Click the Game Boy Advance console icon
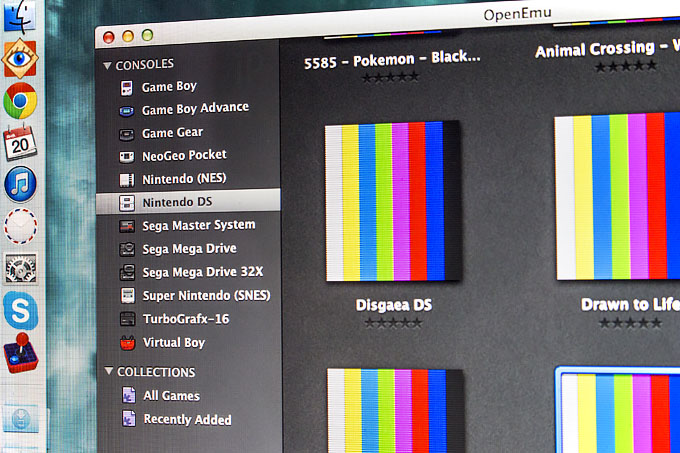The width and height of the screenshot is (680, 453). click(x=126, y=112)
